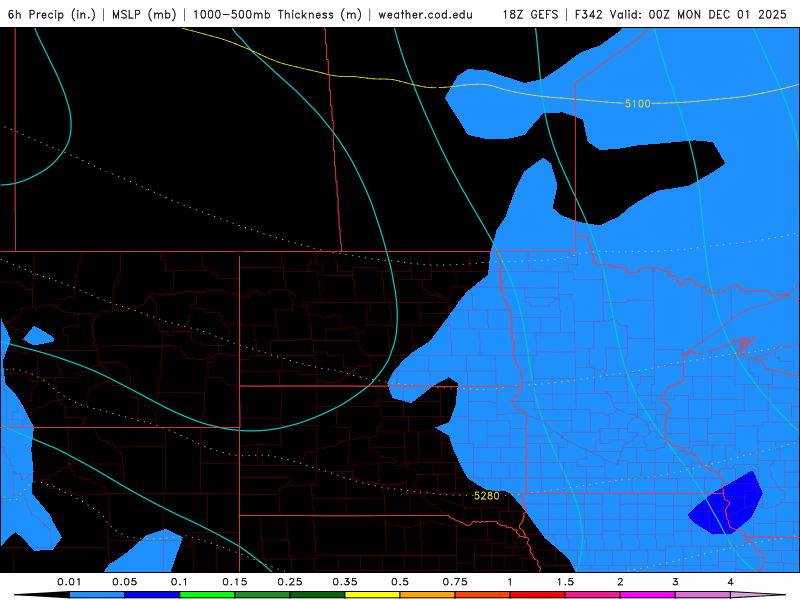Viewport: 800px width, 600px height.
Task: Click the 4 legend value label
Action: click(731, 582)
